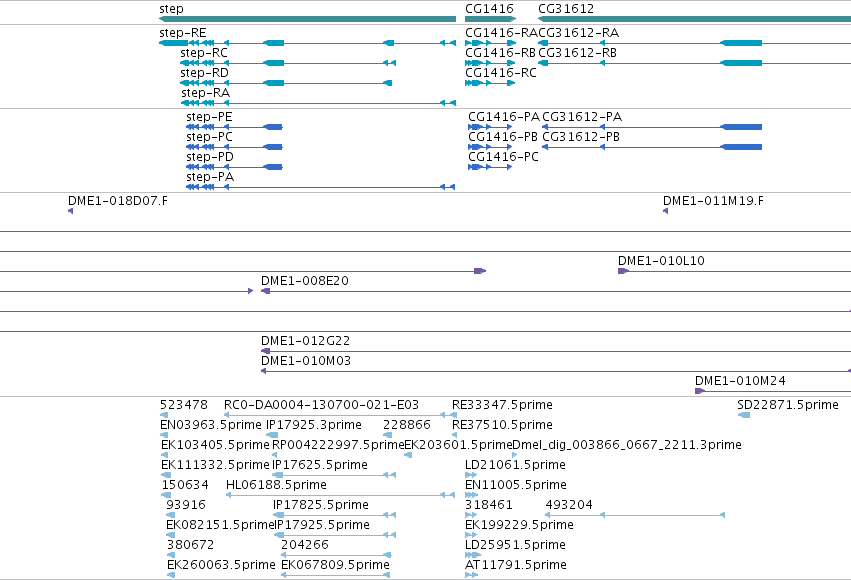Select the CG1416-RA transcript label
Image resolution: width=851 pixels, height=580 pixels.
[x=501, y=33]
